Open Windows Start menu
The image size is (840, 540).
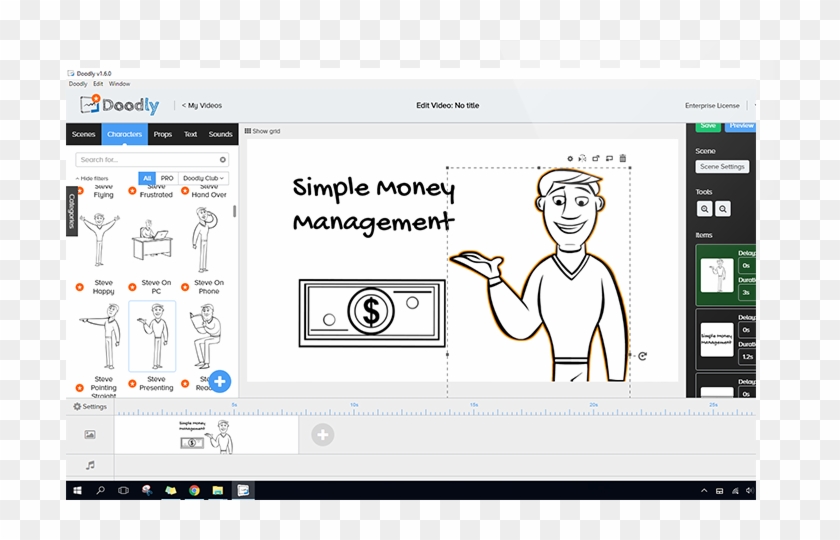pos(77,490)
